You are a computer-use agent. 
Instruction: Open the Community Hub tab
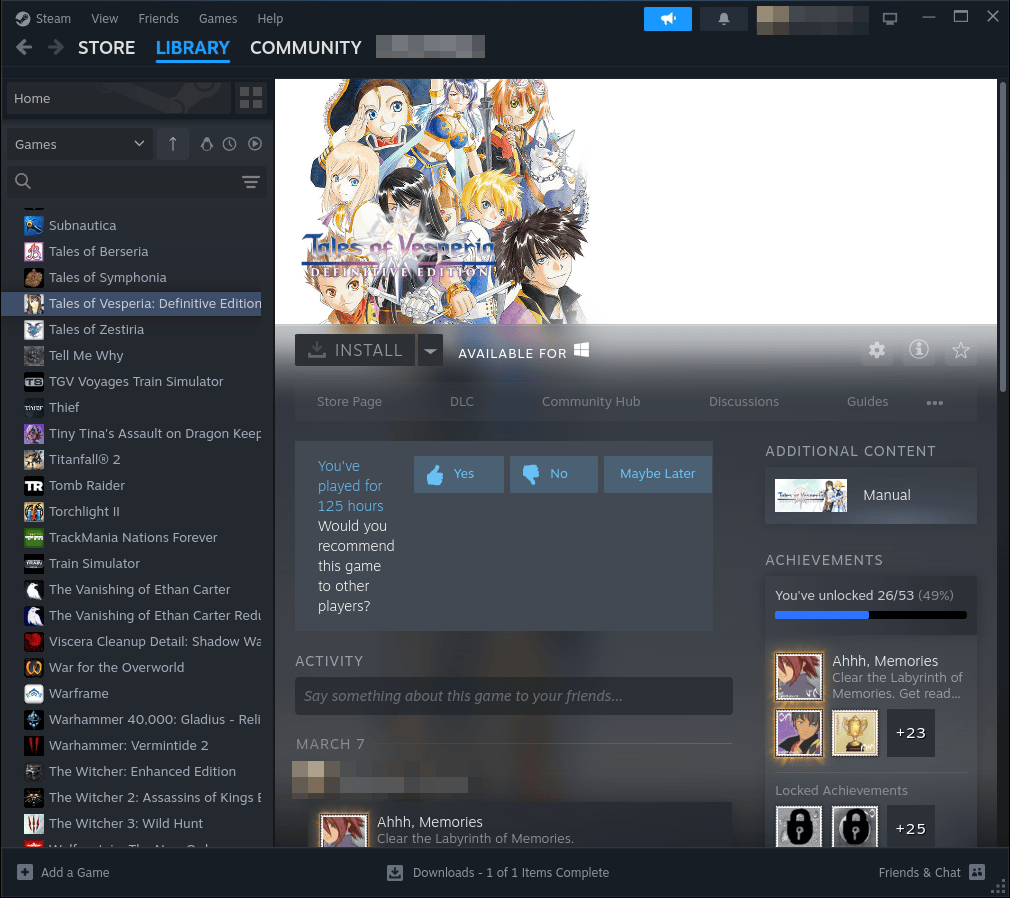click(x=591, y=401)
